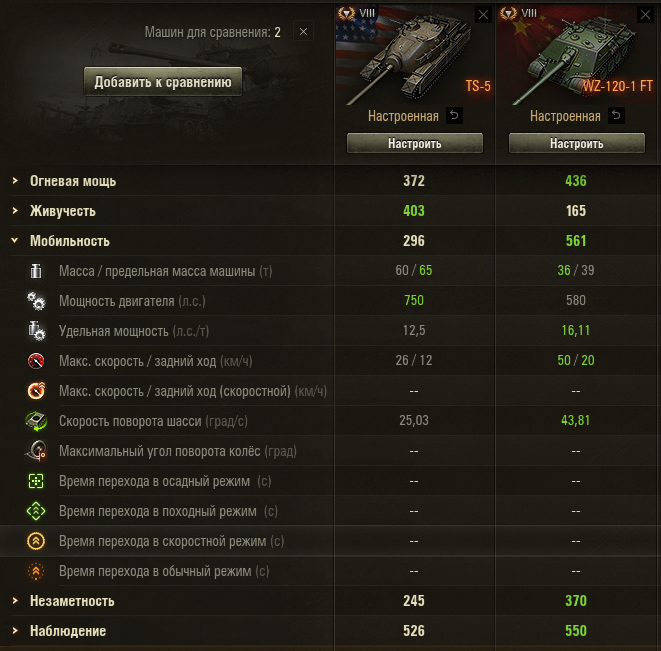Reset TS-5 configuration with revert arrow
The width and height of the screenshot is (661, 651).
pyautogui.click(x=454, y=115)
